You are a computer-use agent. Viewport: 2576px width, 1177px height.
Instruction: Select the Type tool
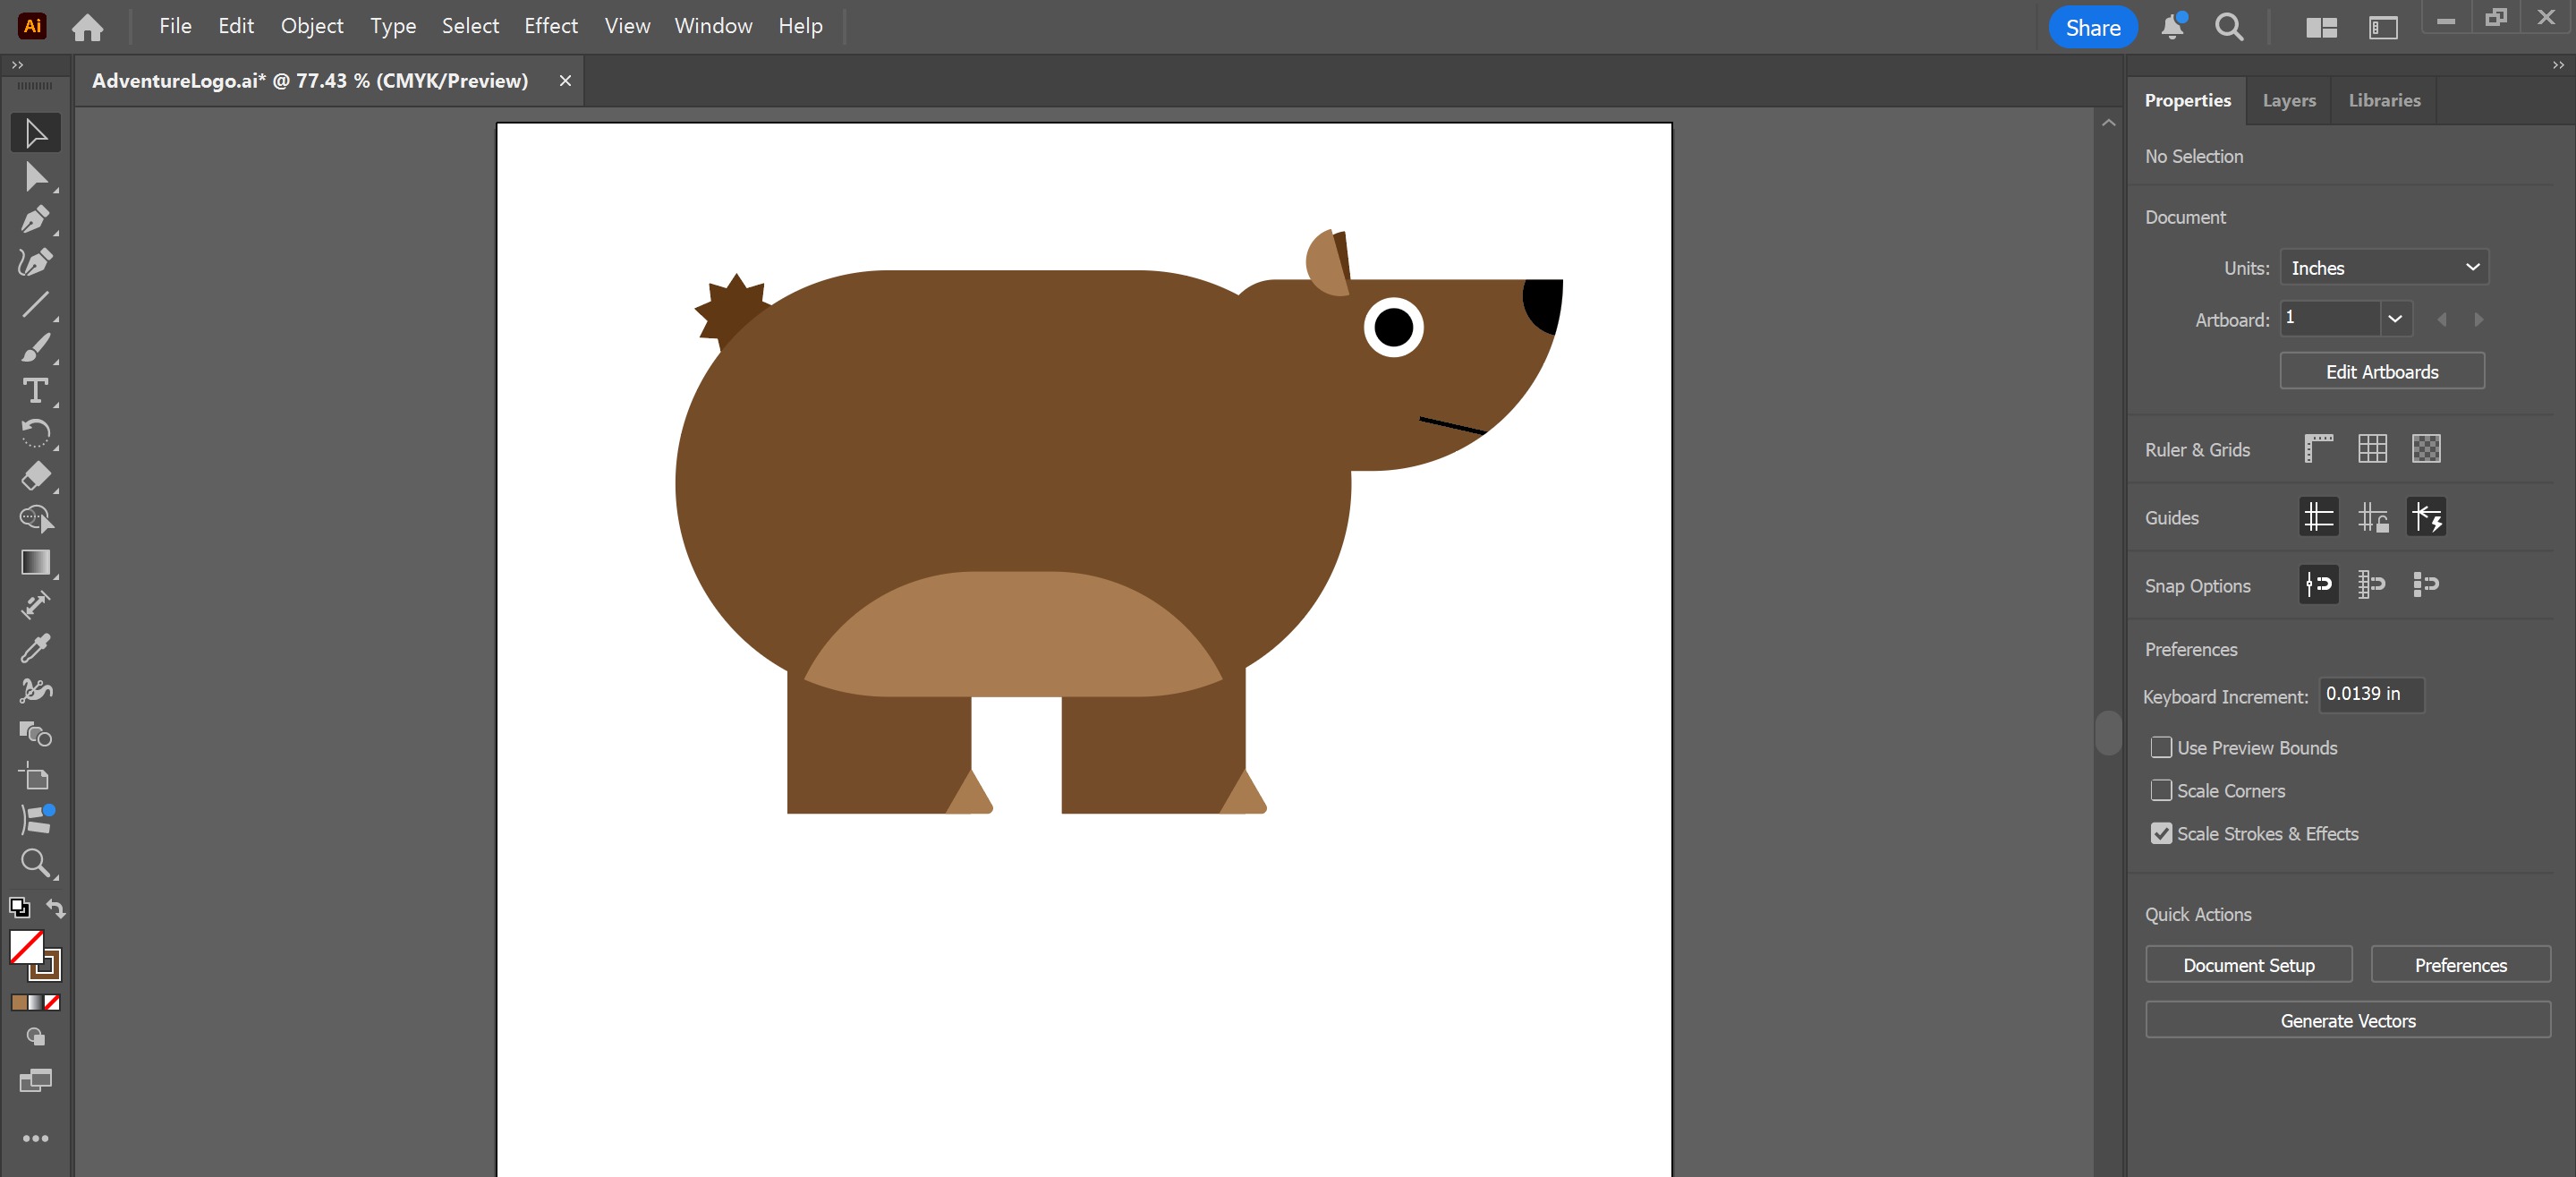[x=35, y=390]
